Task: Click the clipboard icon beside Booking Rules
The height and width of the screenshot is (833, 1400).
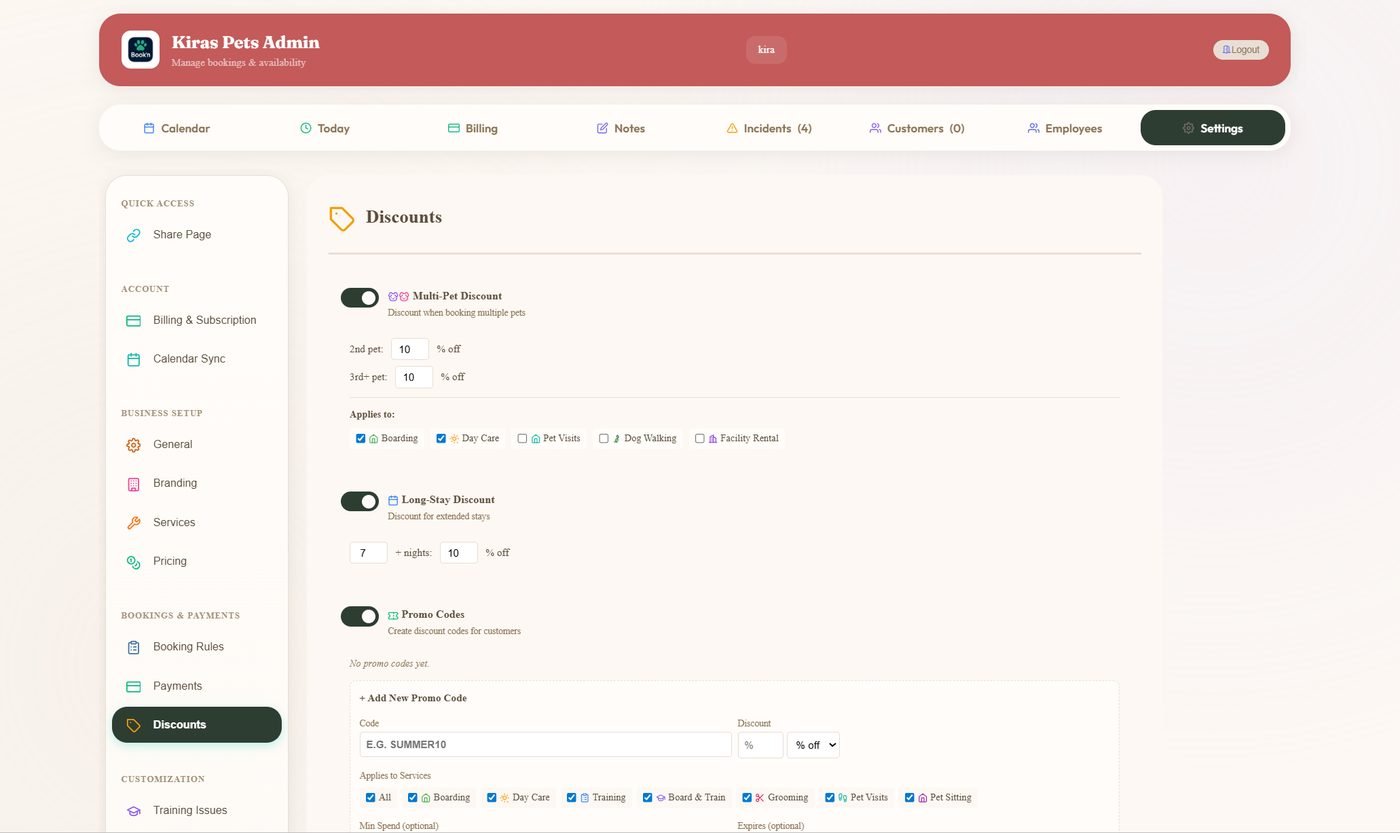Action: (133, 647)
